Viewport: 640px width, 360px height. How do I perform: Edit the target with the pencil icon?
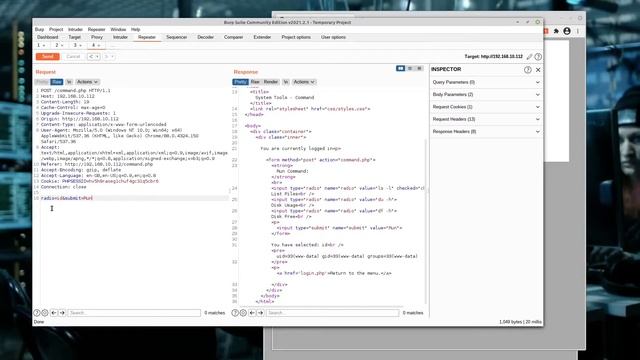(529, 57)
